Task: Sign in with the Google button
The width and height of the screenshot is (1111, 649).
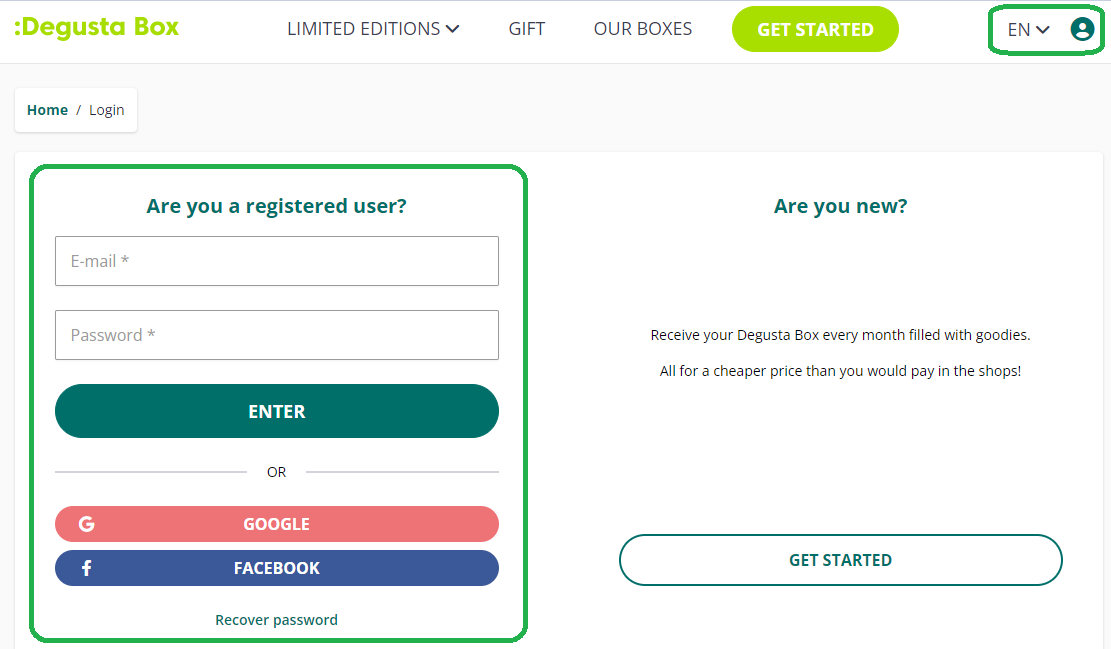Action: pyautogui.click(x=277, y=524)
